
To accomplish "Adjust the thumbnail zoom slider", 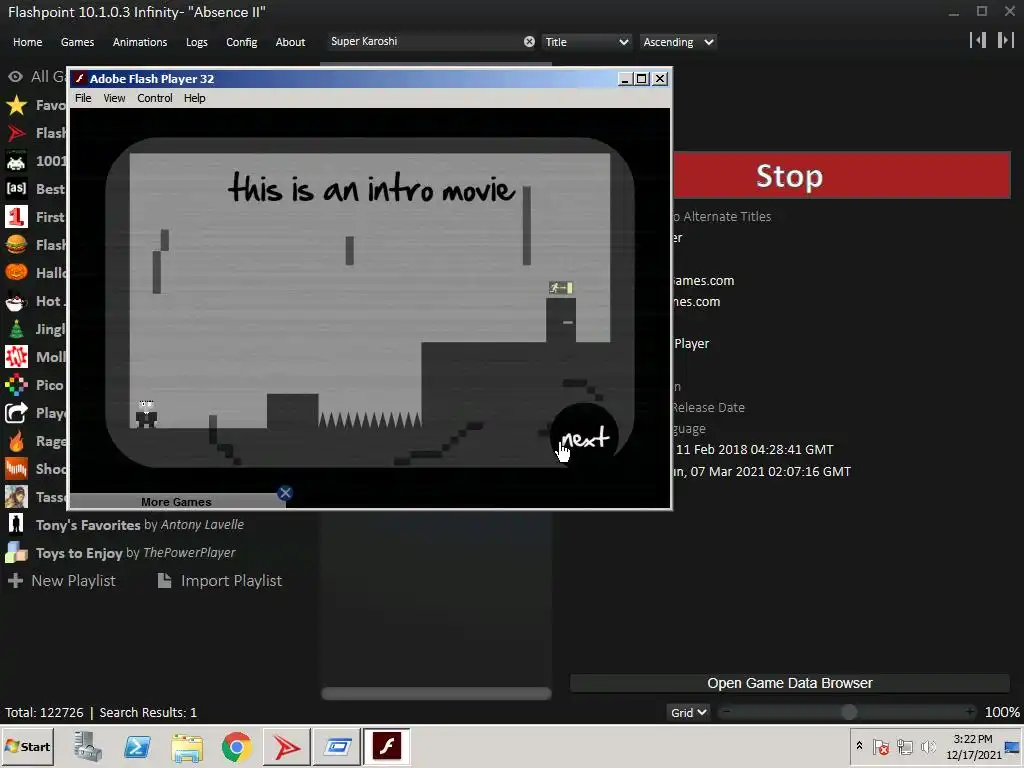I will pos(848,712).
